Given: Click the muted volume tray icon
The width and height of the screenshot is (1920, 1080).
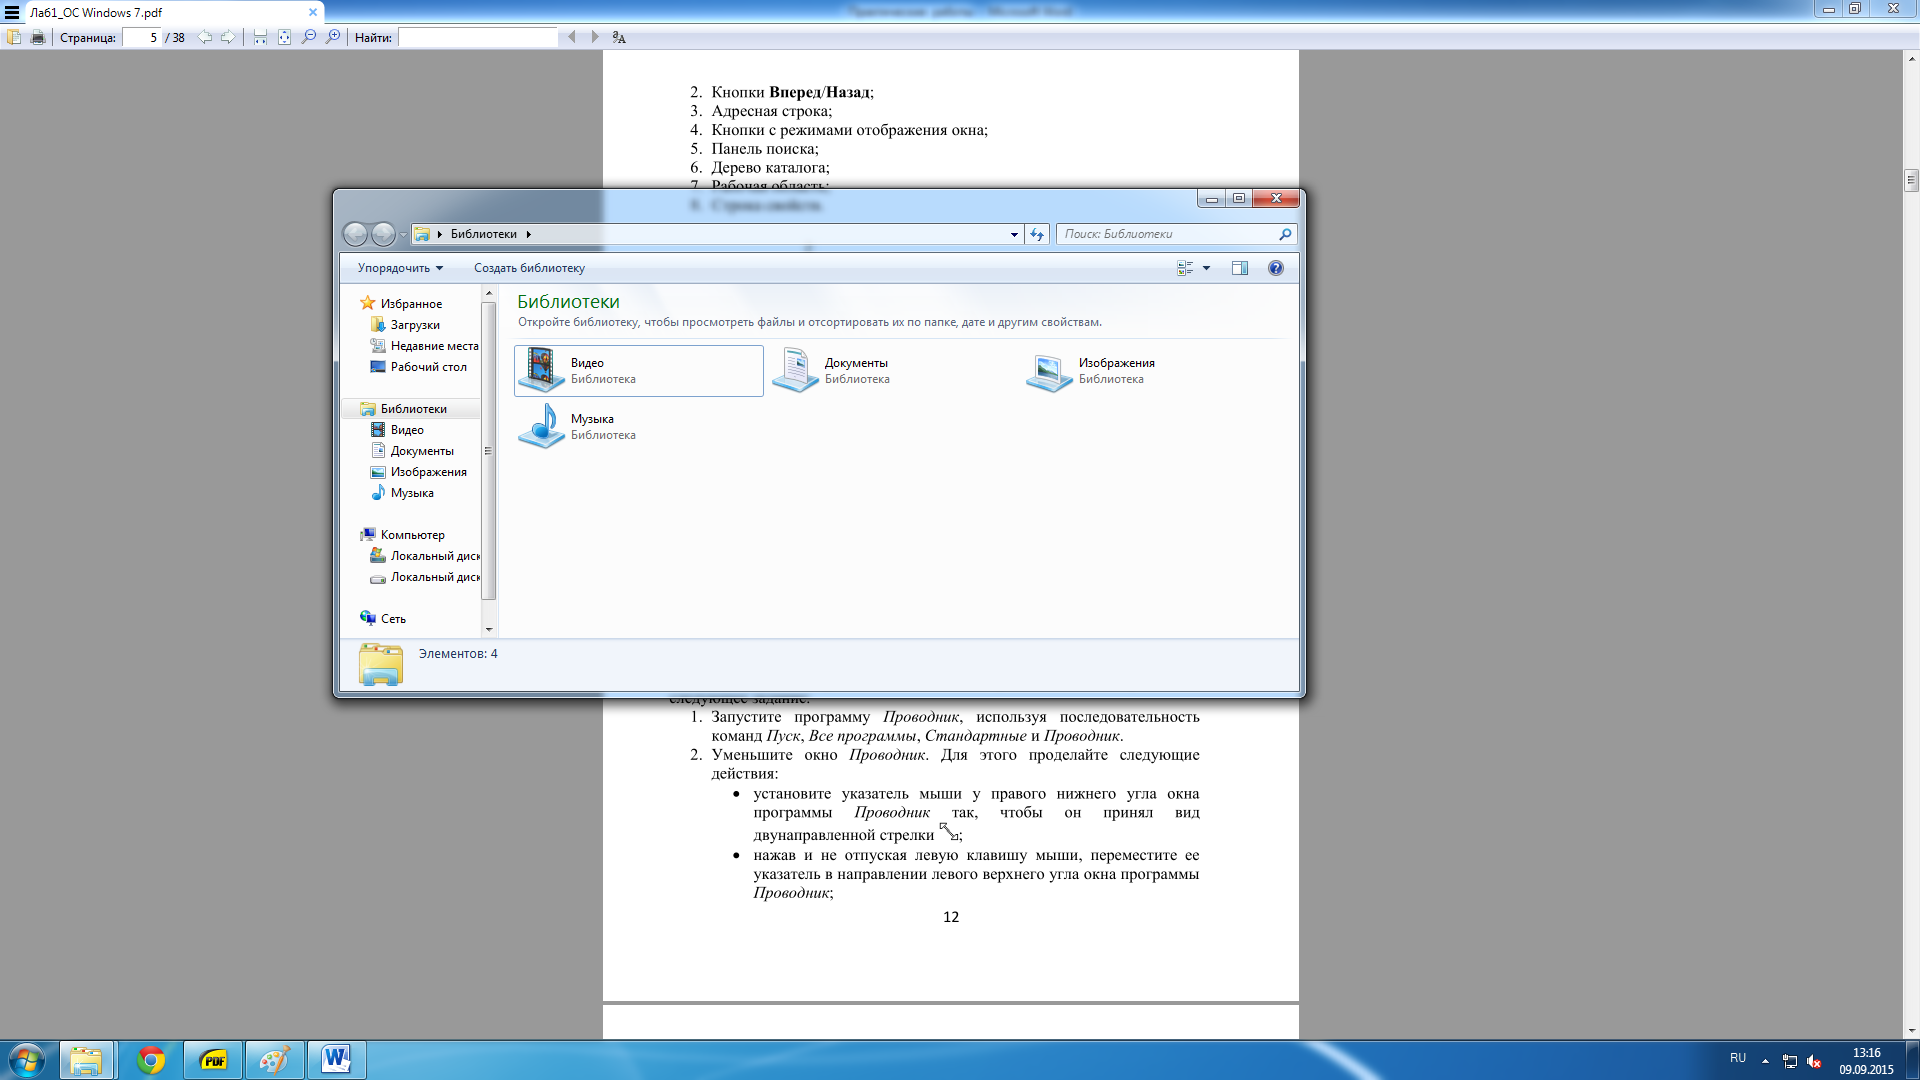Looking at the screenshot, I should pyautogui.click(x=1814, y=1061).
